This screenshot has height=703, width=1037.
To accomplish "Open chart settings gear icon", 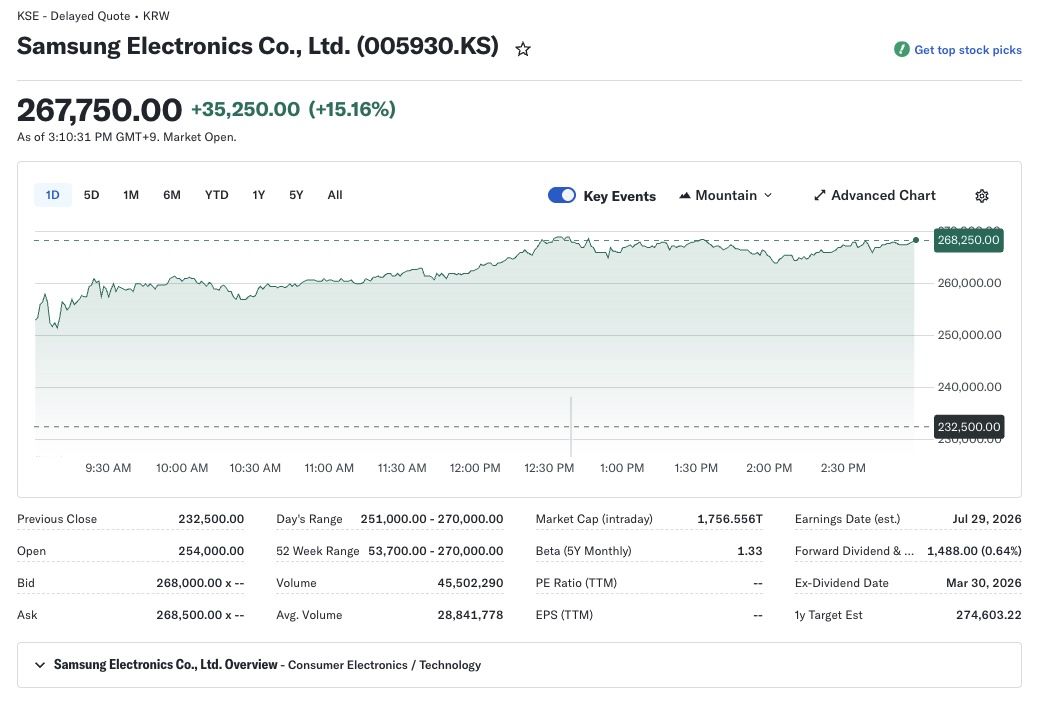I will pyautogui.click(x=981, y=196).
